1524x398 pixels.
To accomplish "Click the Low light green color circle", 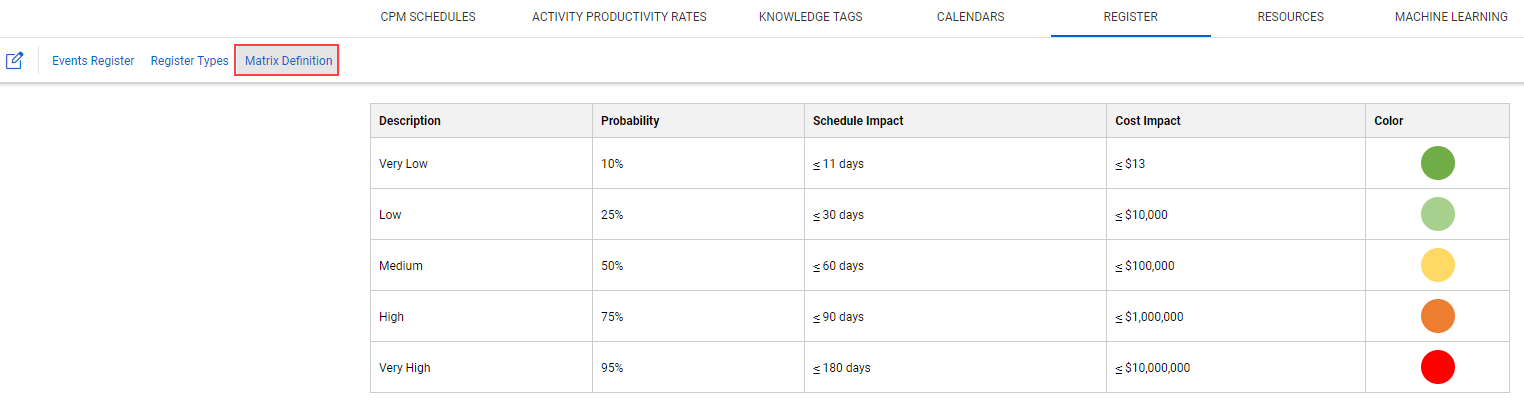I will tap(1437, 214).
